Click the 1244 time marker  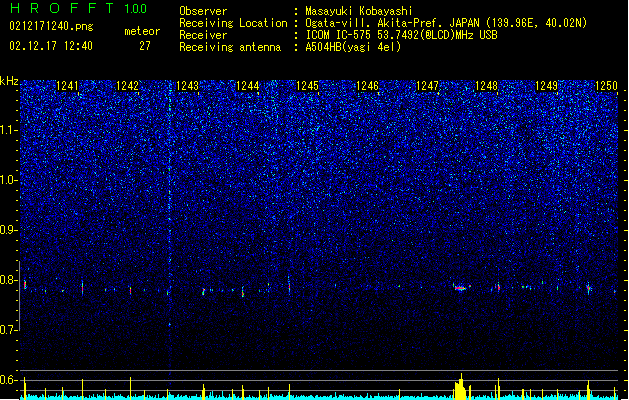[248, 86]
